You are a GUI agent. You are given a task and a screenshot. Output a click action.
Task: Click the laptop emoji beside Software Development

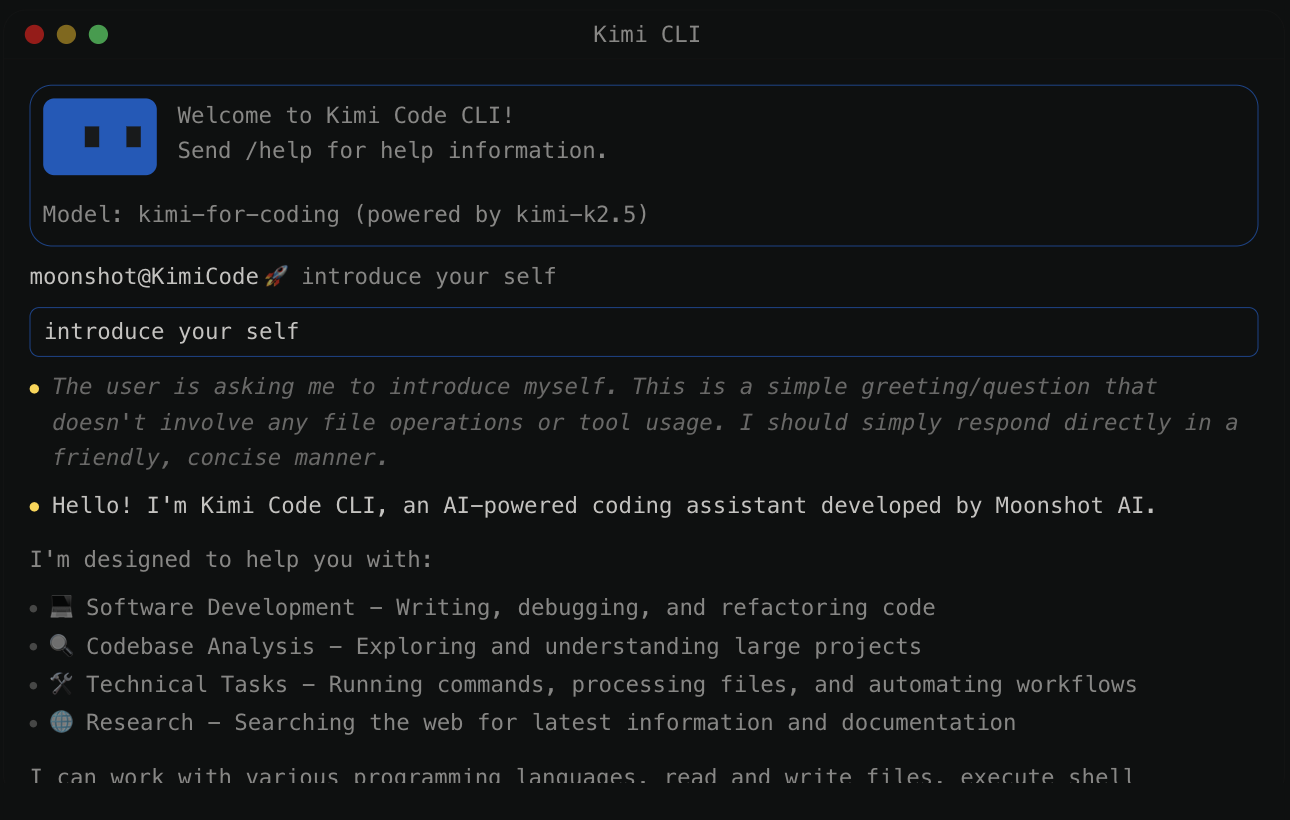61,606
